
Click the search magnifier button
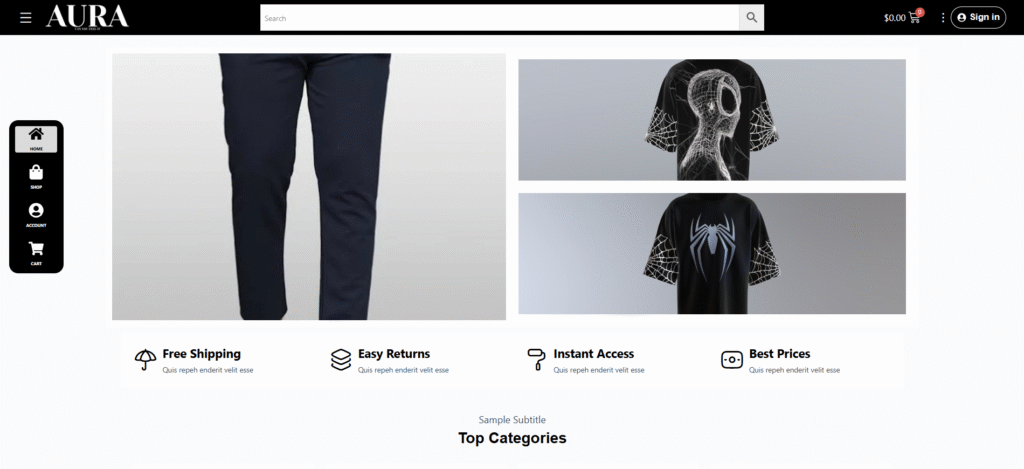point(751,18)
